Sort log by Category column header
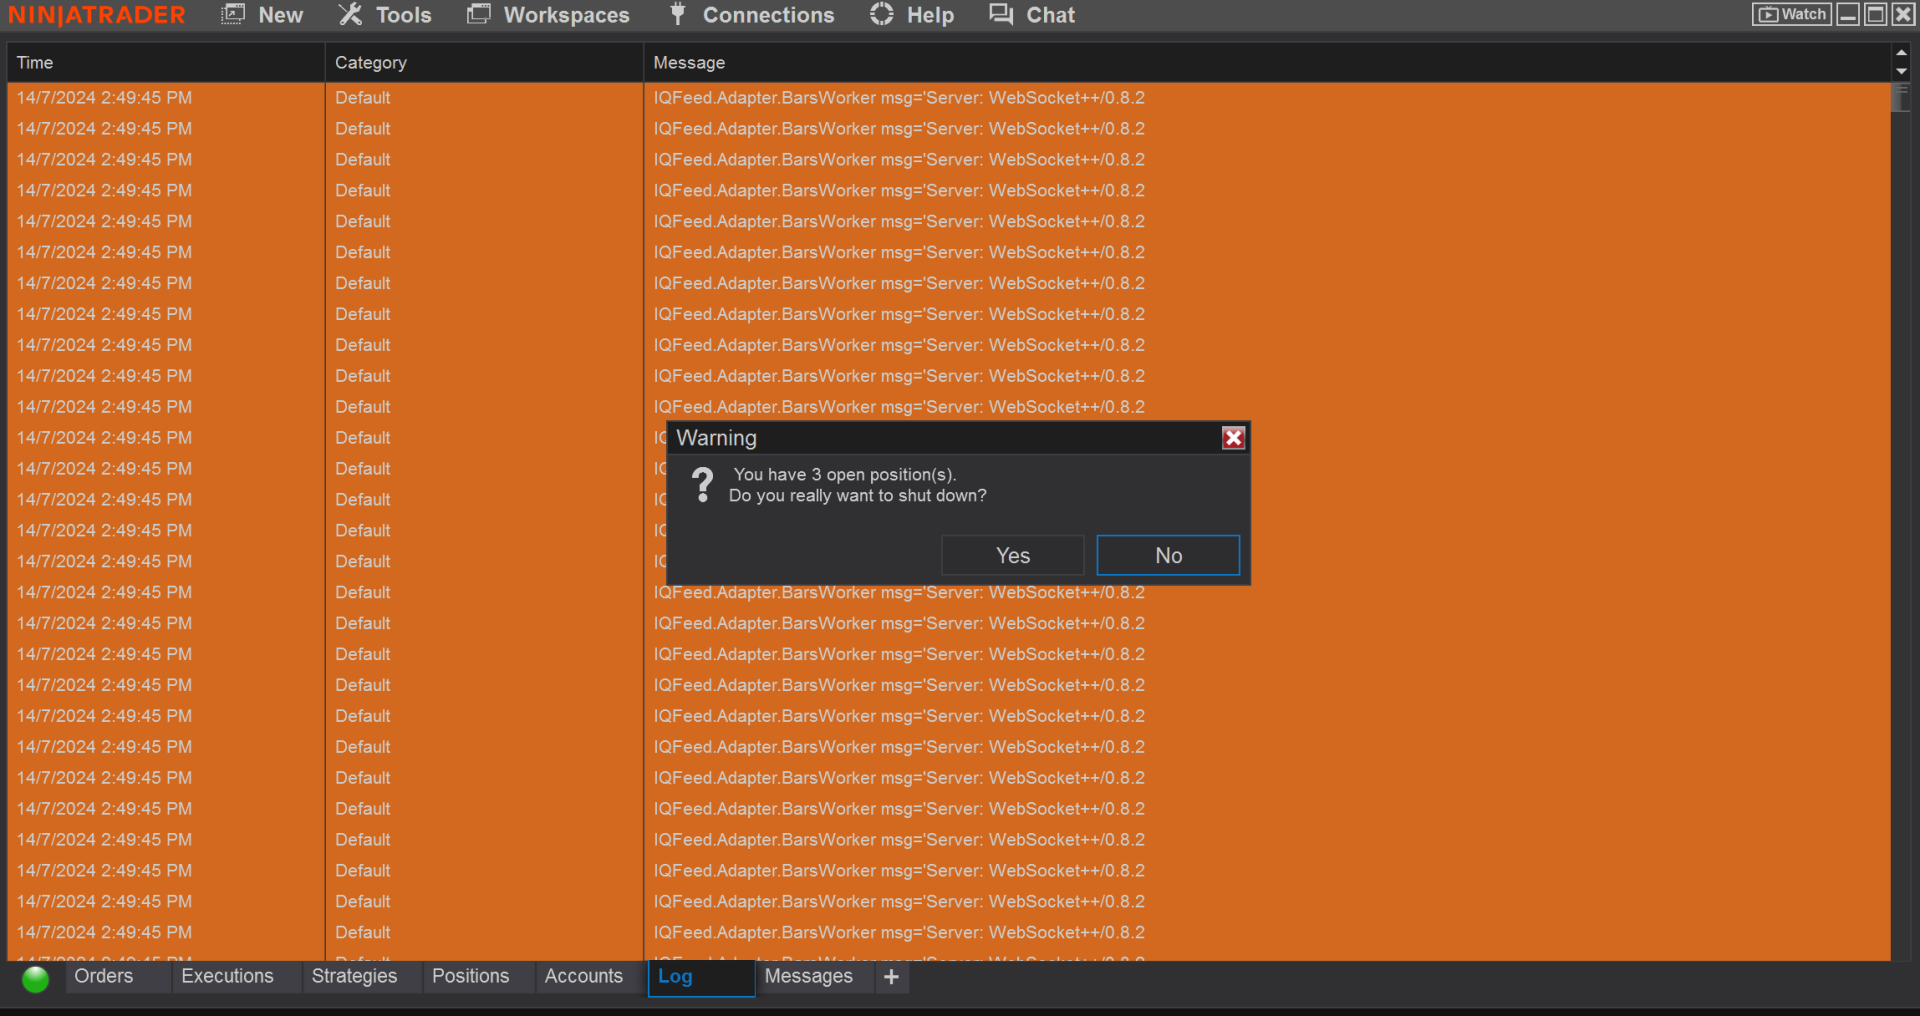Screen dimensions: 1920x1016 point(484,62)
